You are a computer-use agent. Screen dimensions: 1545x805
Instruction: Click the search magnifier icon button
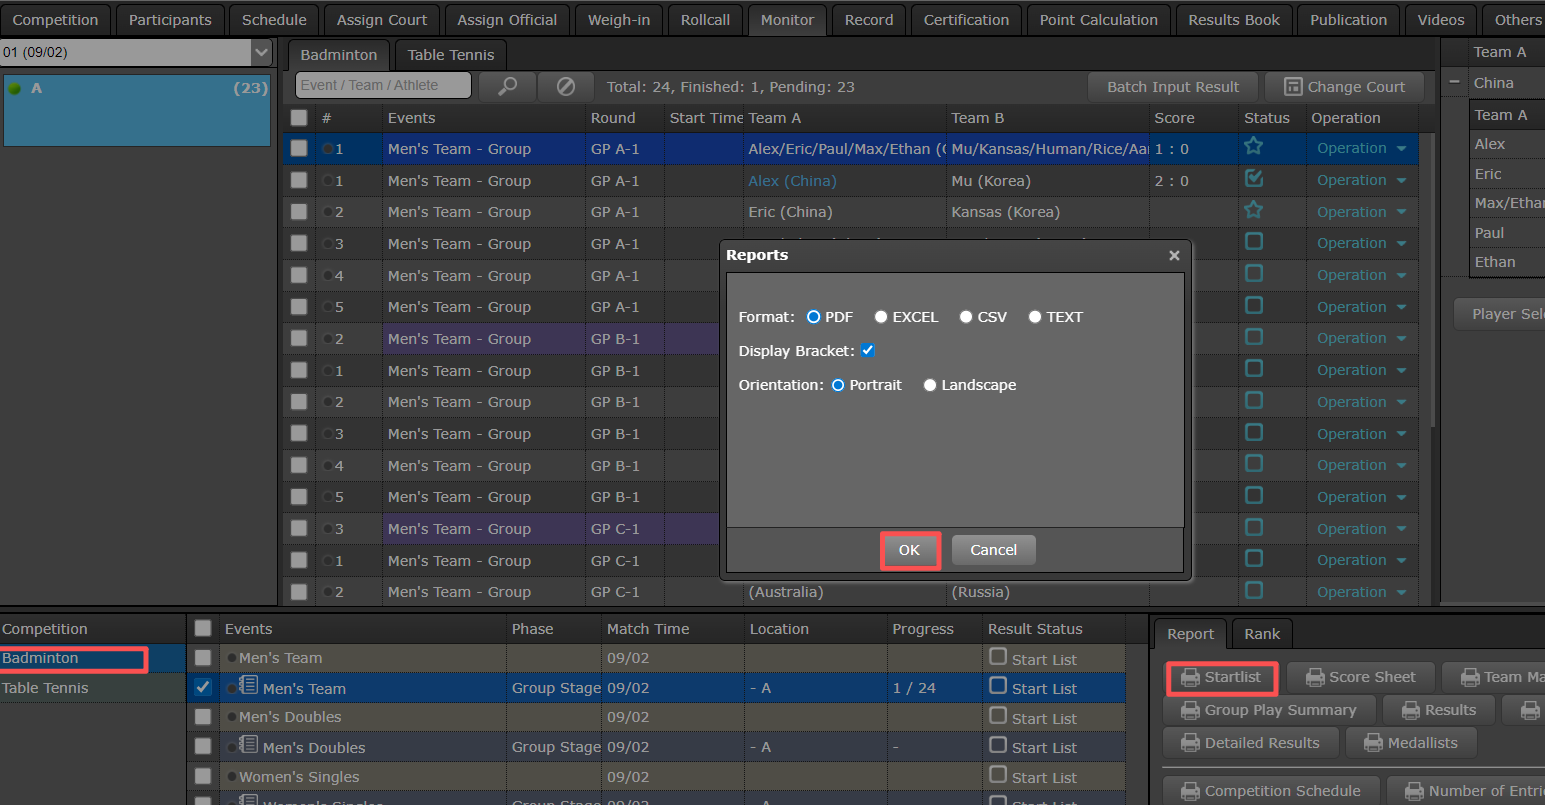click(508, 87)
